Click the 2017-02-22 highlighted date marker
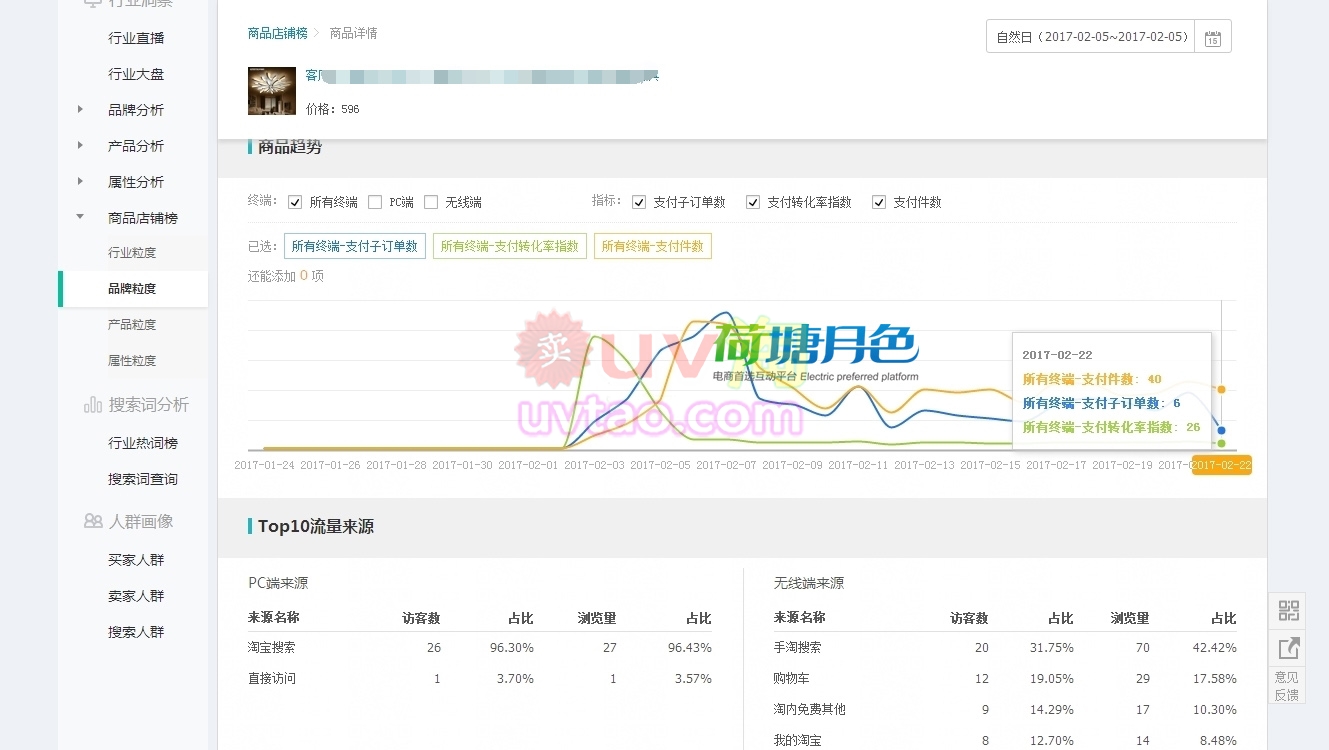This screenshot has width=1329, height=750. tap(1221, 465)
